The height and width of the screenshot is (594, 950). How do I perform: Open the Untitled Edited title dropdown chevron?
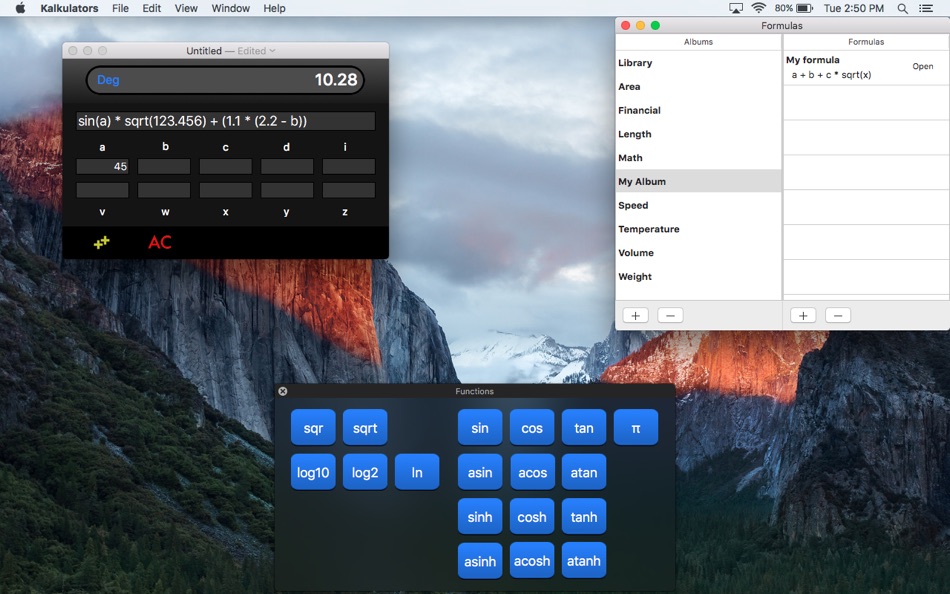click(273, 51)
